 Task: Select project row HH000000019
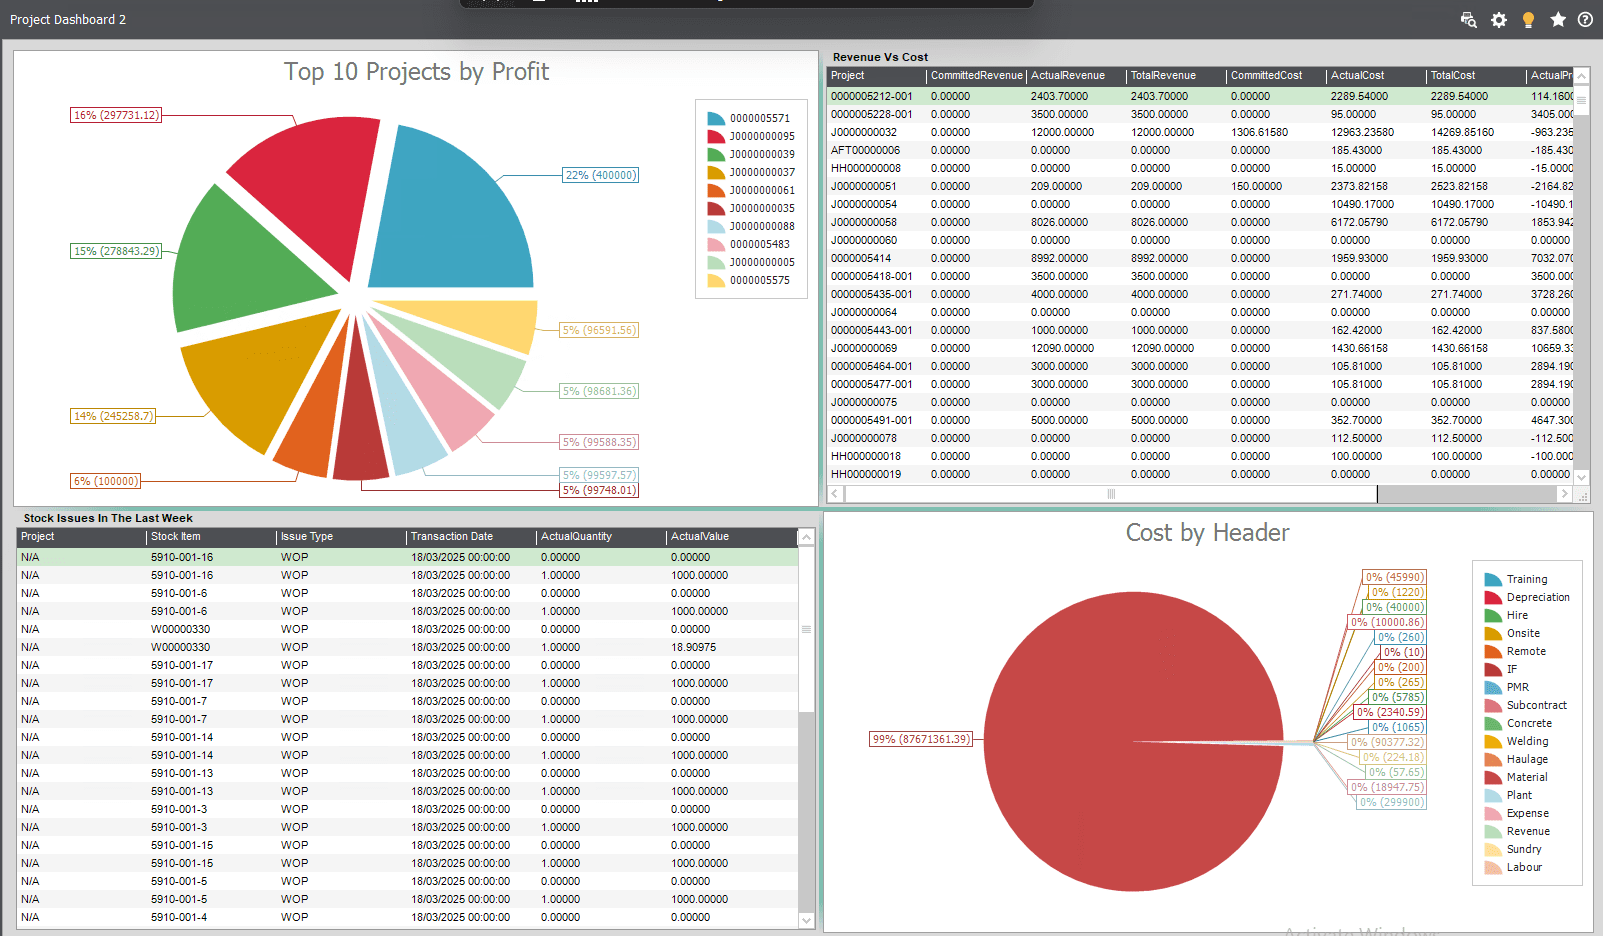[x=1200, y=474]
